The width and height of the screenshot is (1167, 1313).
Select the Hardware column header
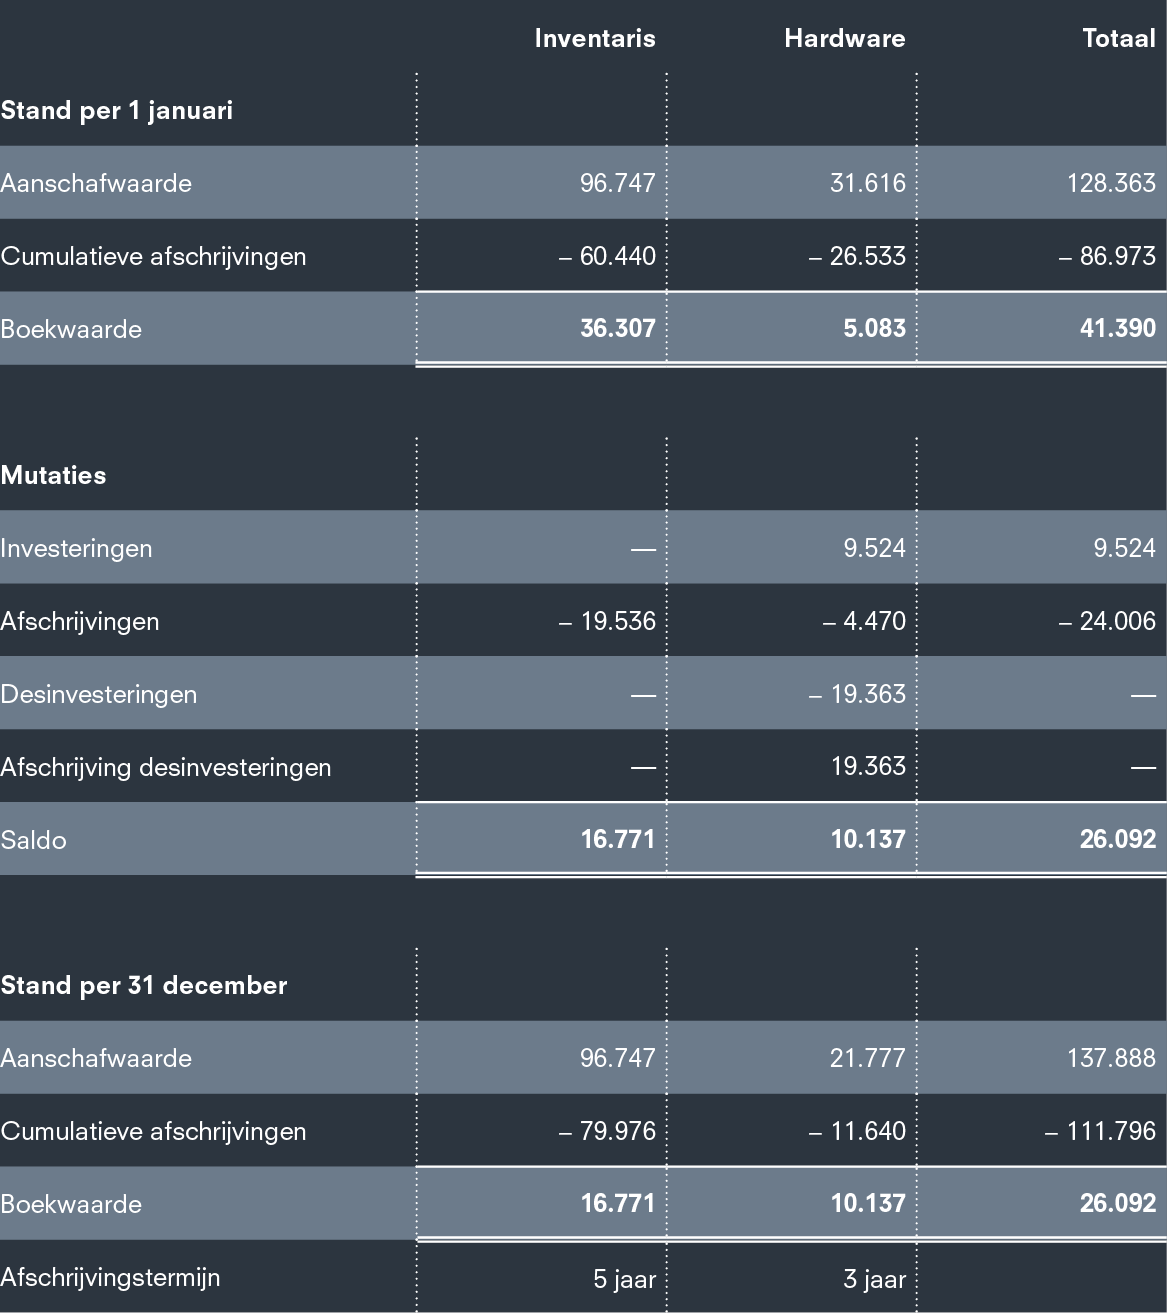click(845, 38)
